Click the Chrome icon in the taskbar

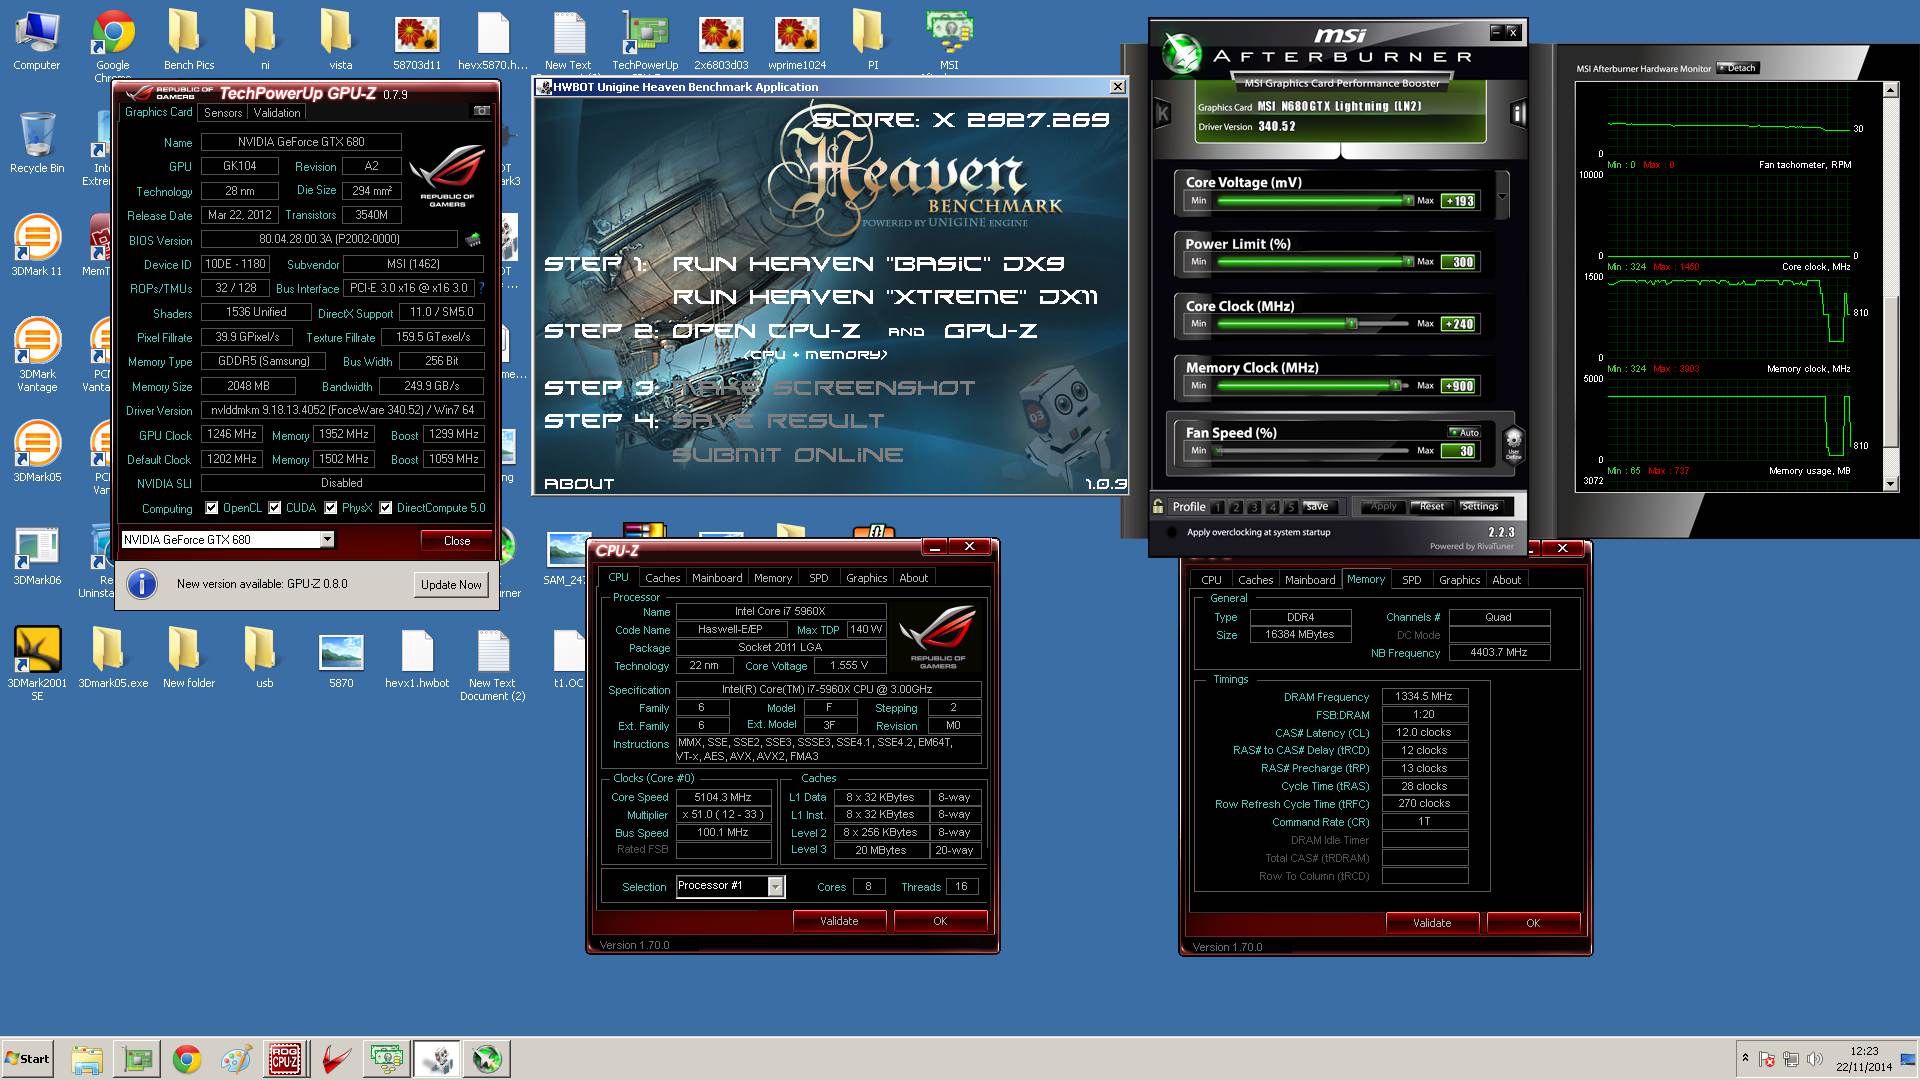[187, 1059]
